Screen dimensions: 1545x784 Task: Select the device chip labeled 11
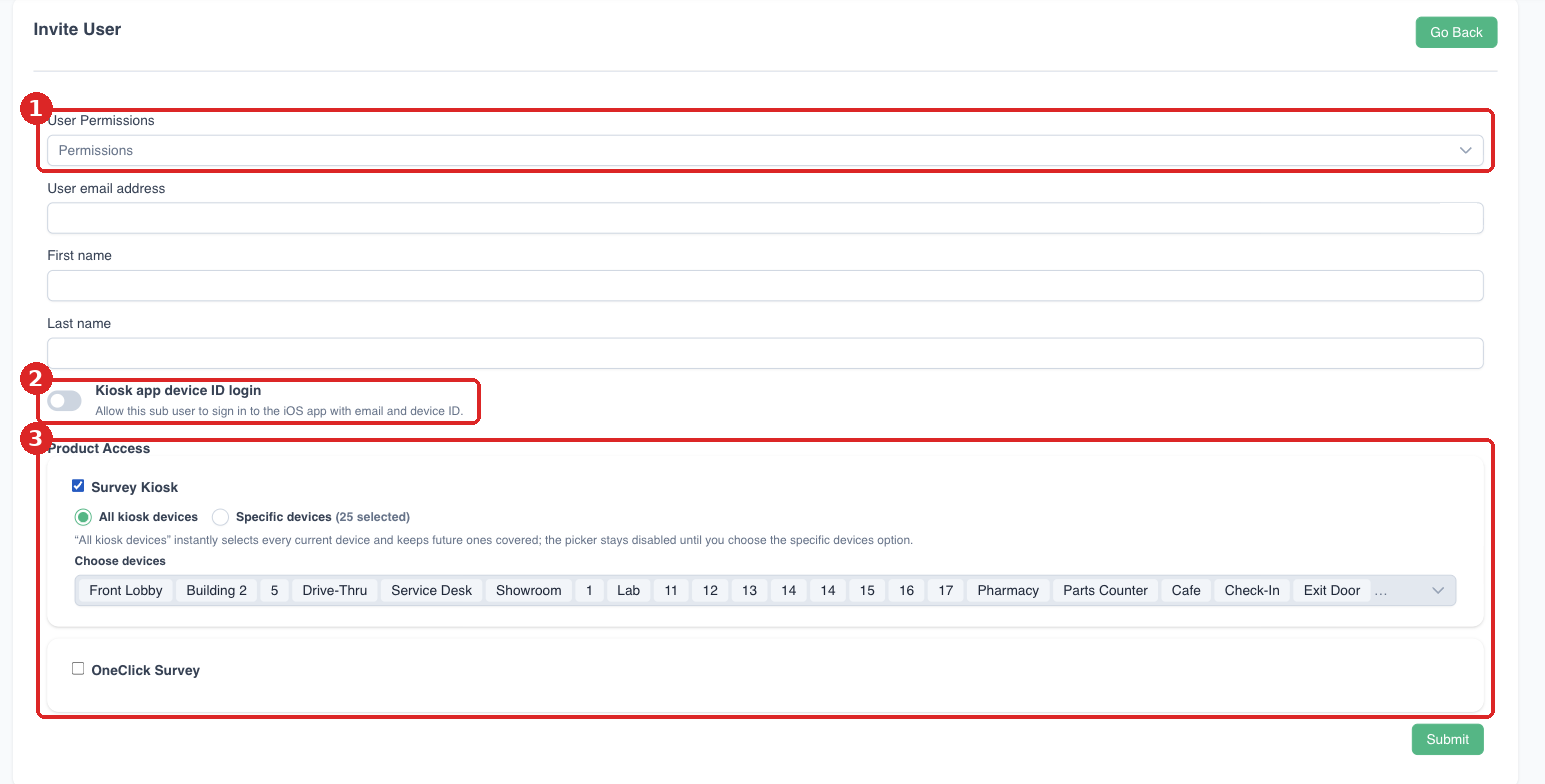coord(671,591)
